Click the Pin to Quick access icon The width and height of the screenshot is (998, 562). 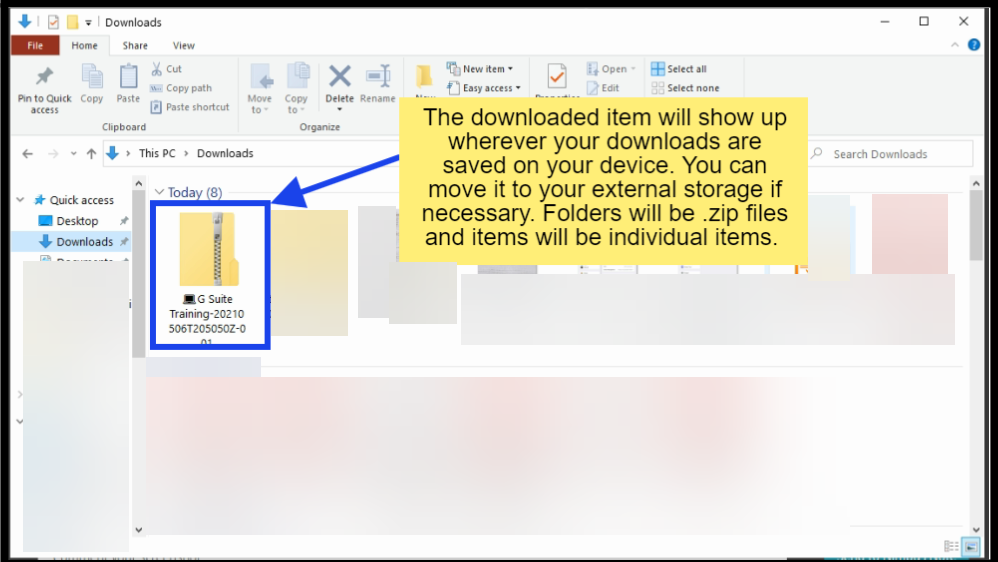pyautogui.click(x=44, y=80)
